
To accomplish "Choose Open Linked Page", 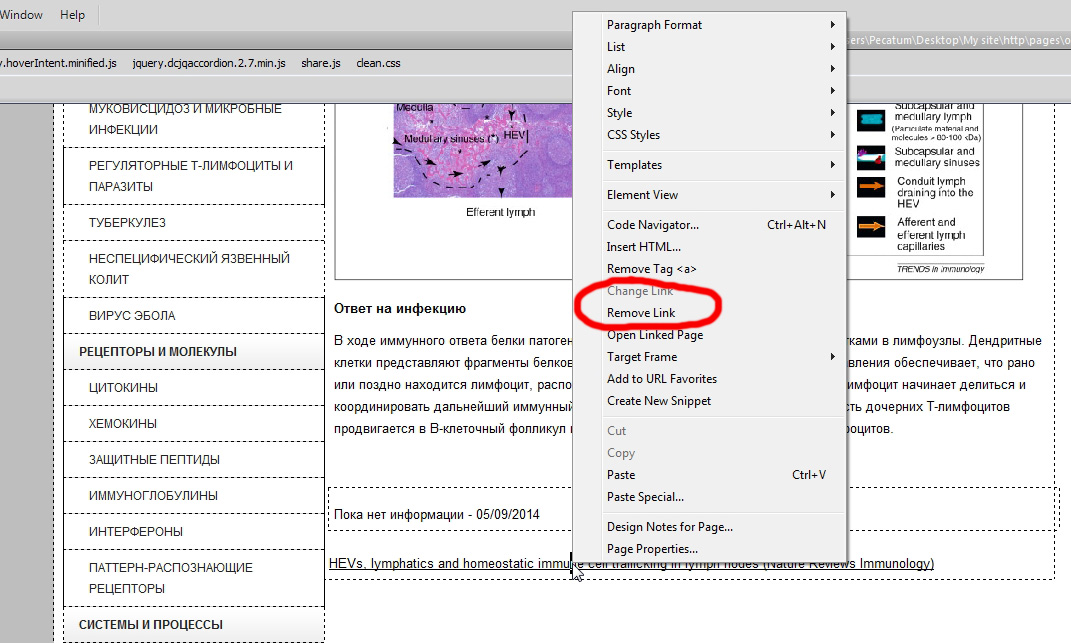I will click(x=654, y=335).
